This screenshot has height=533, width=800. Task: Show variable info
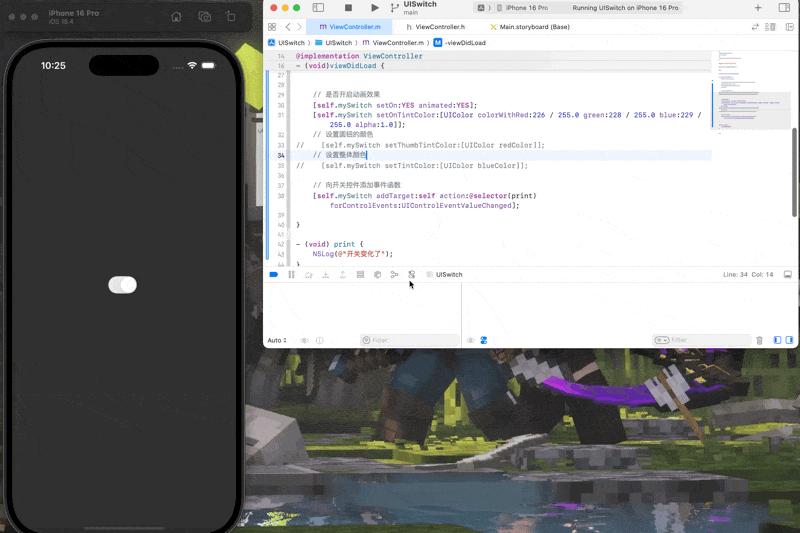pyautogui.click(x=319, y=340)
